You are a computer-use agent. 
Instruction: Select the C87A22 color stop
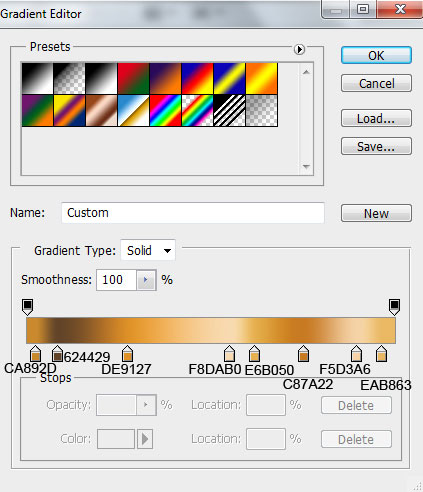click(x=303, y=354)
